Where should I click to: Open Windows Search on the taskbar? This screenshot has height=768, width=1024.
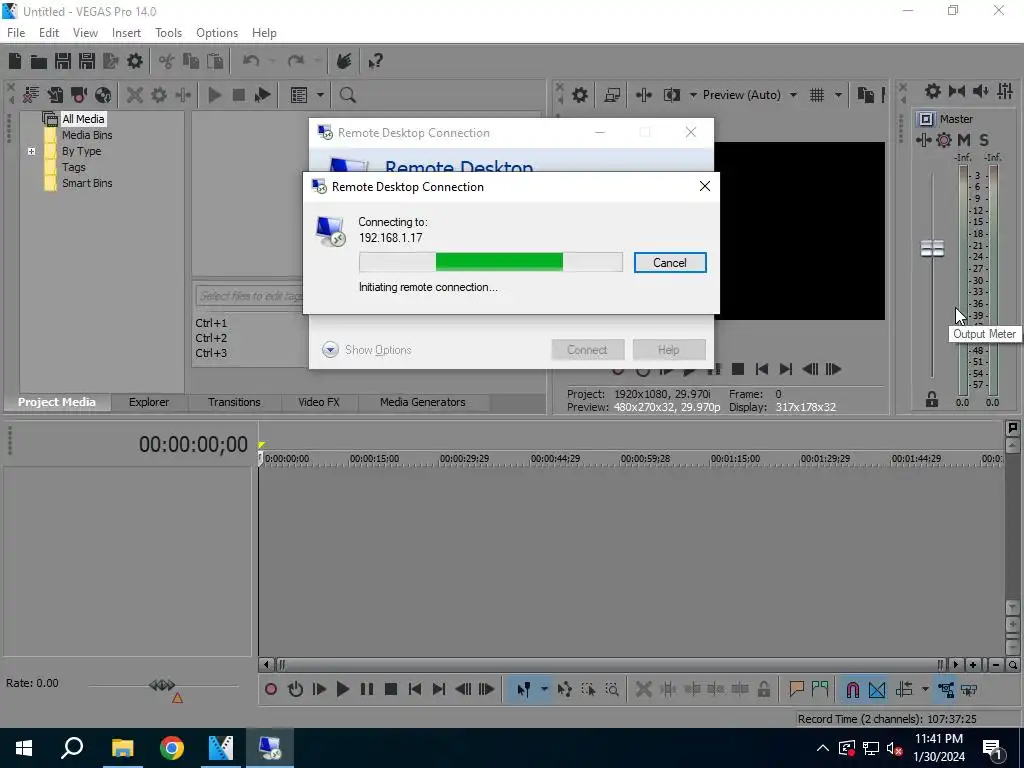pos(72,748)
